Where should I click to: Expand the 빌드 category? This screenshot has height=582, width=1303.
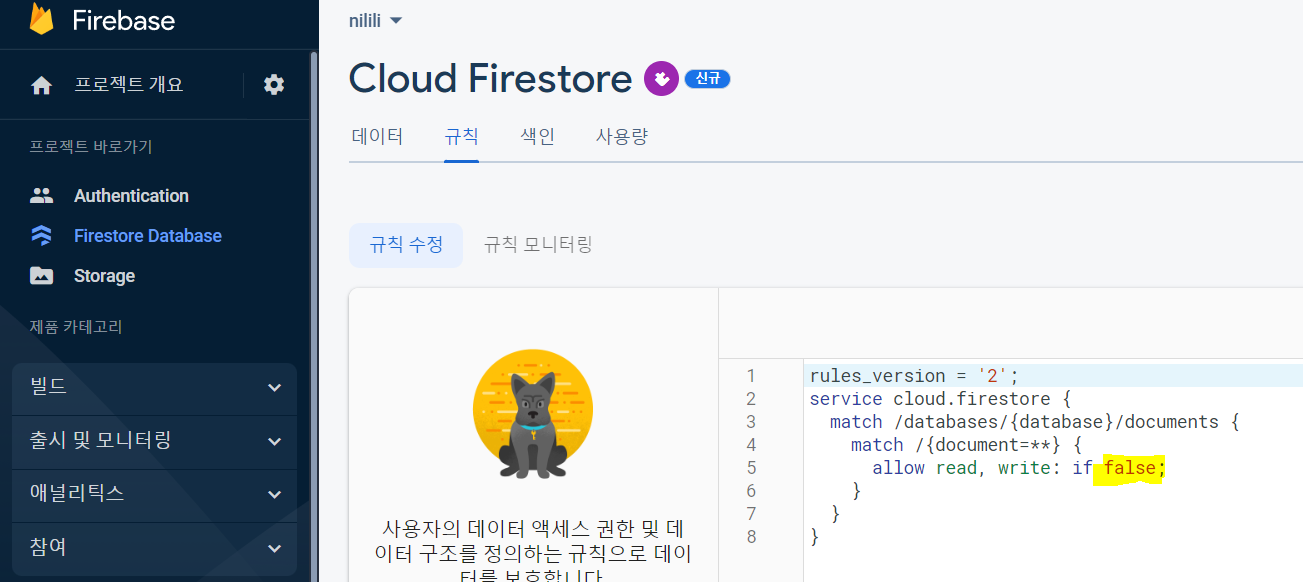(154, 388)
